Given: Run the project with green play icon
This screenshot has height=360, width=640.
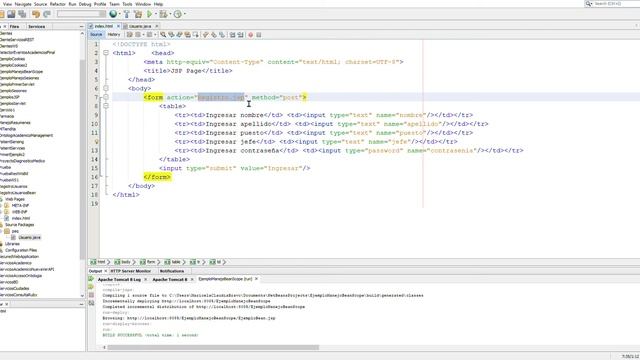Looking at the screenshot, I should [x=150, y=14].
